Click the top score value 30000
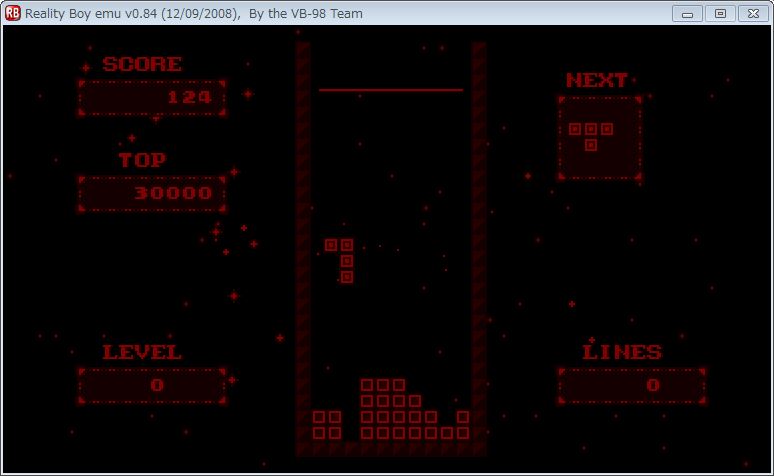Image resolution: width=774 pixels, height=476 pixels. pos(173,193)
